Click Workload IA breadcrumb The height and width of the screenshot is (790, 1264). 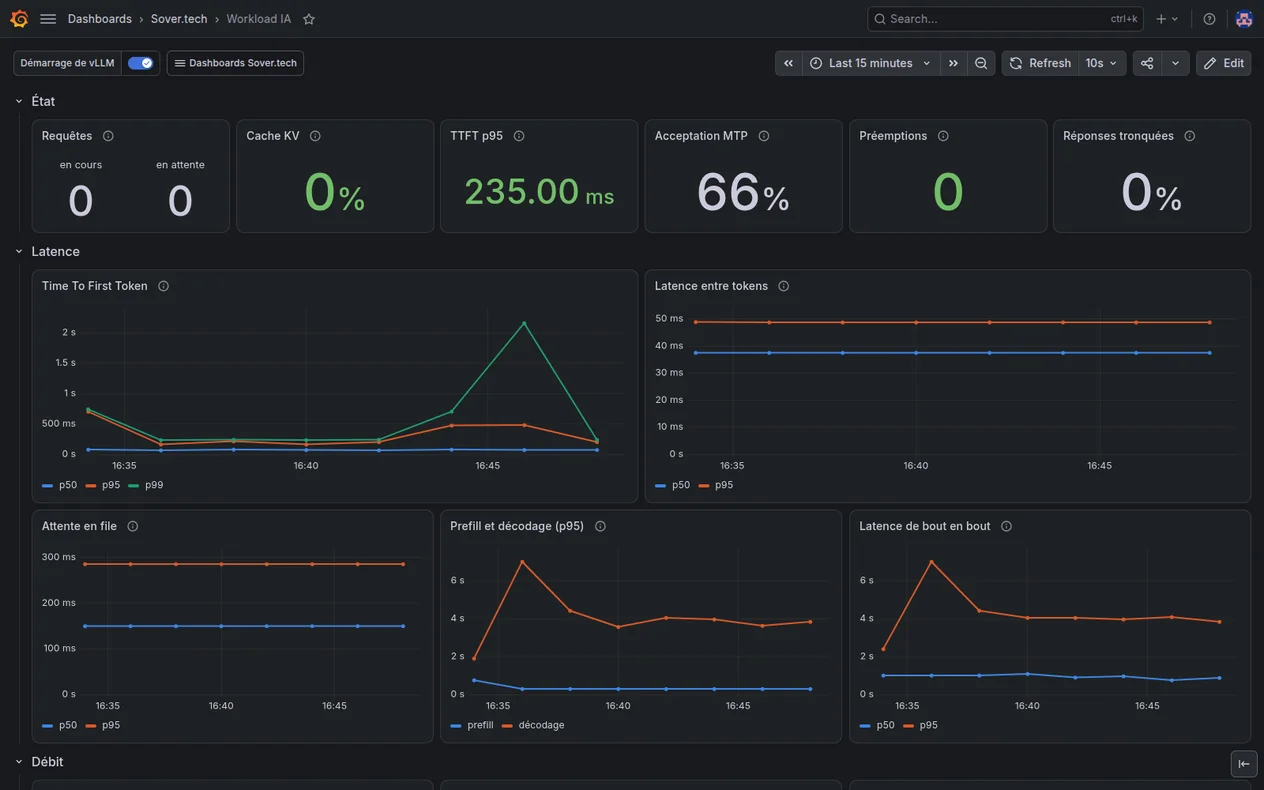[259, 19]
